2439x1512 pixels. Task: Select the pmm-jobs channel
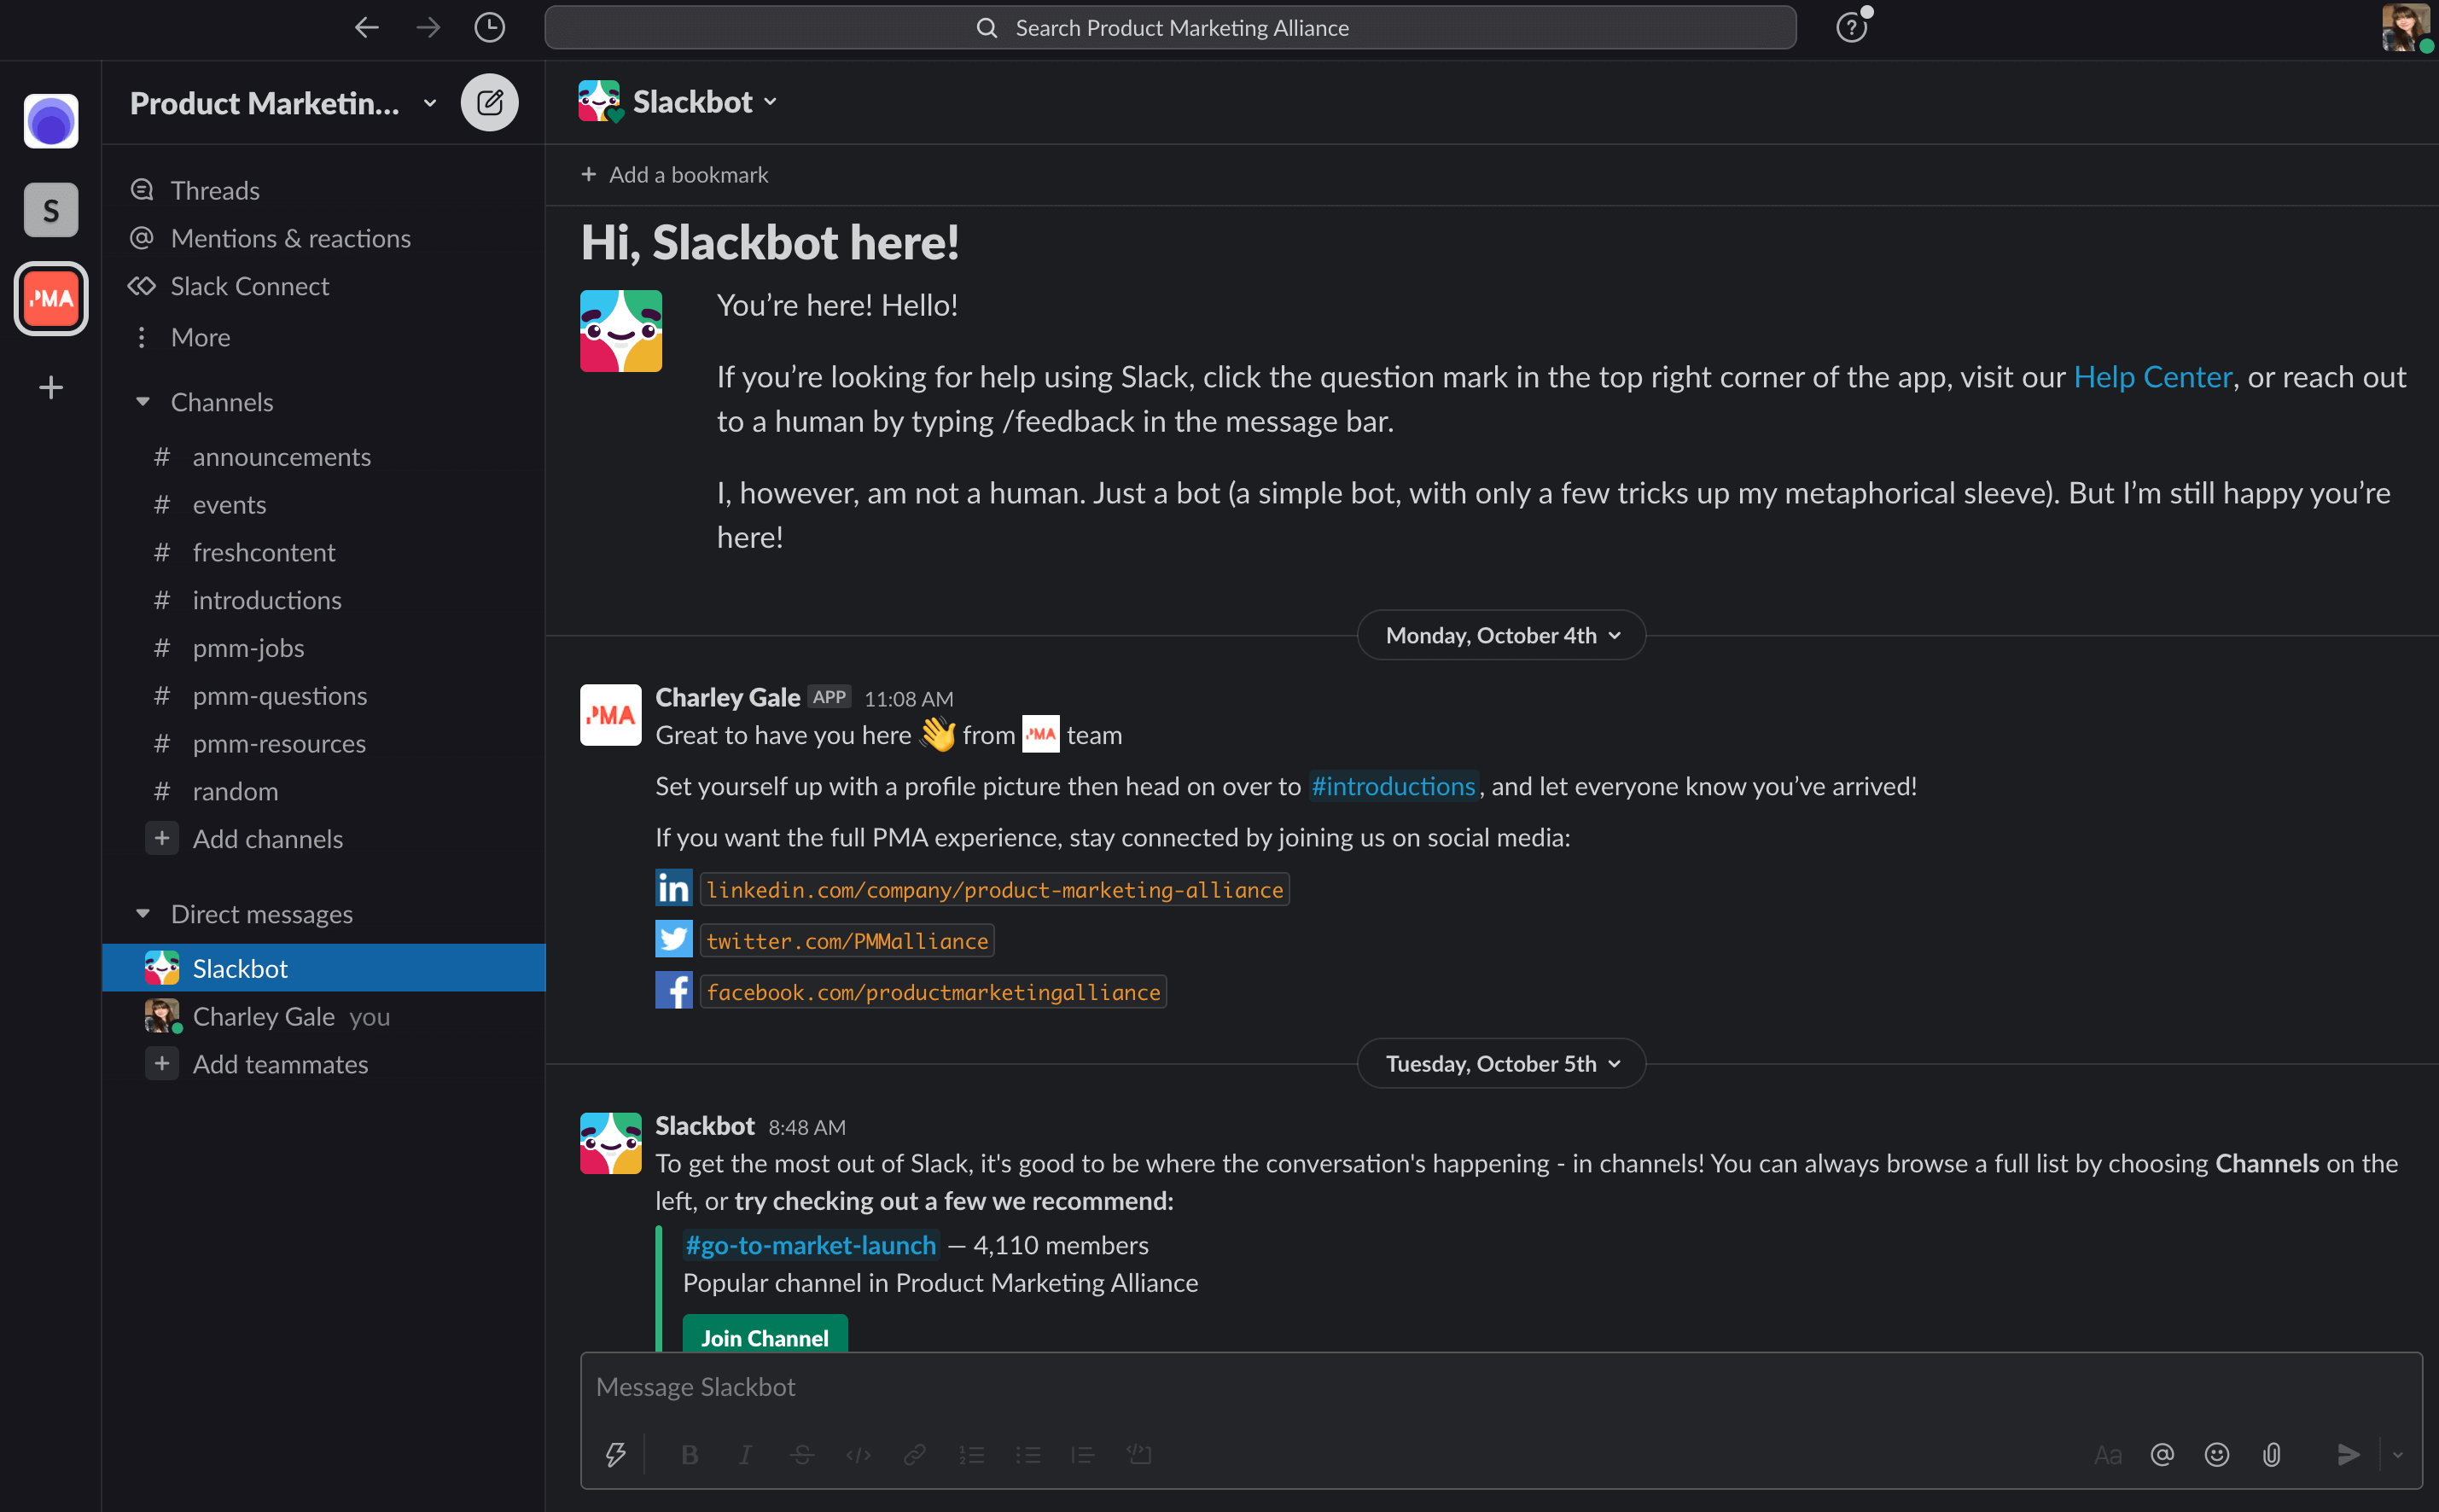(x=248, y=648)
